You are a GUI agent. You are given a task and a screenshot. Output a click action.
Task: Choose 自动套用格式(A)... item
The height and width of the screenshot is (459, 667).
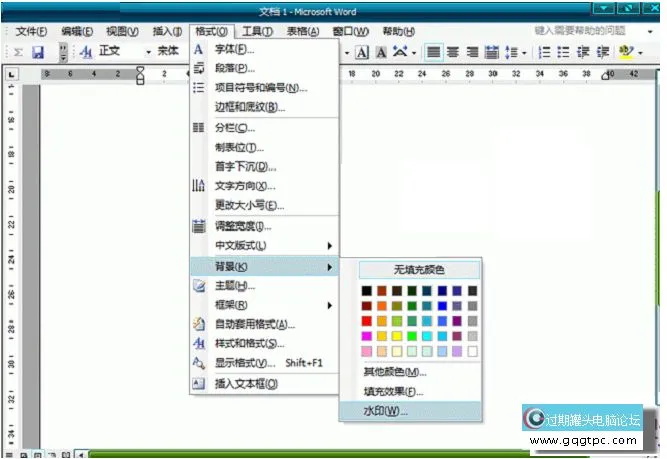(264, 325)
